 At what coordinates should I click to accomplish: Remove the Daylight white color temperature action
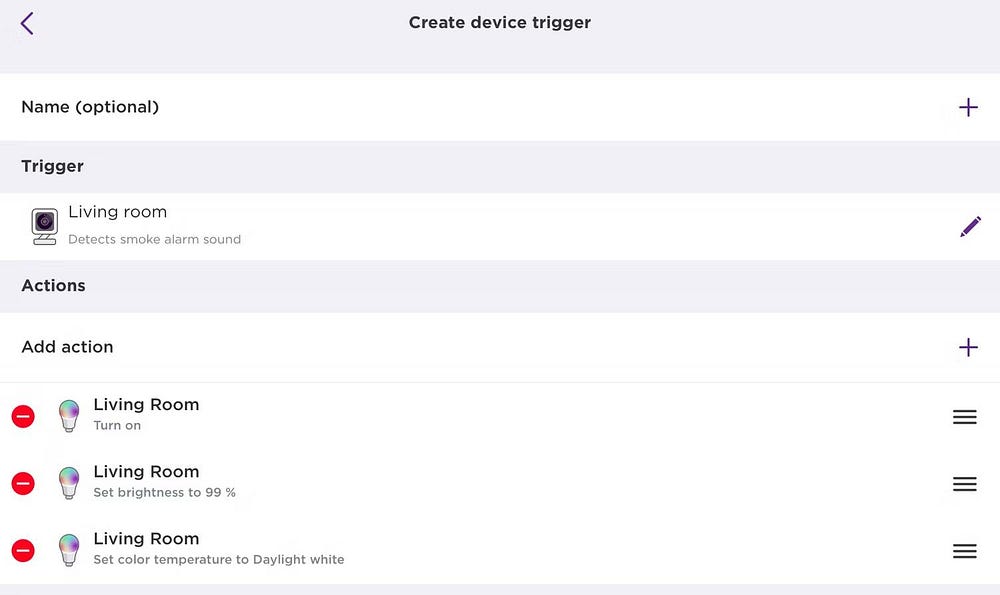(23, 550)
